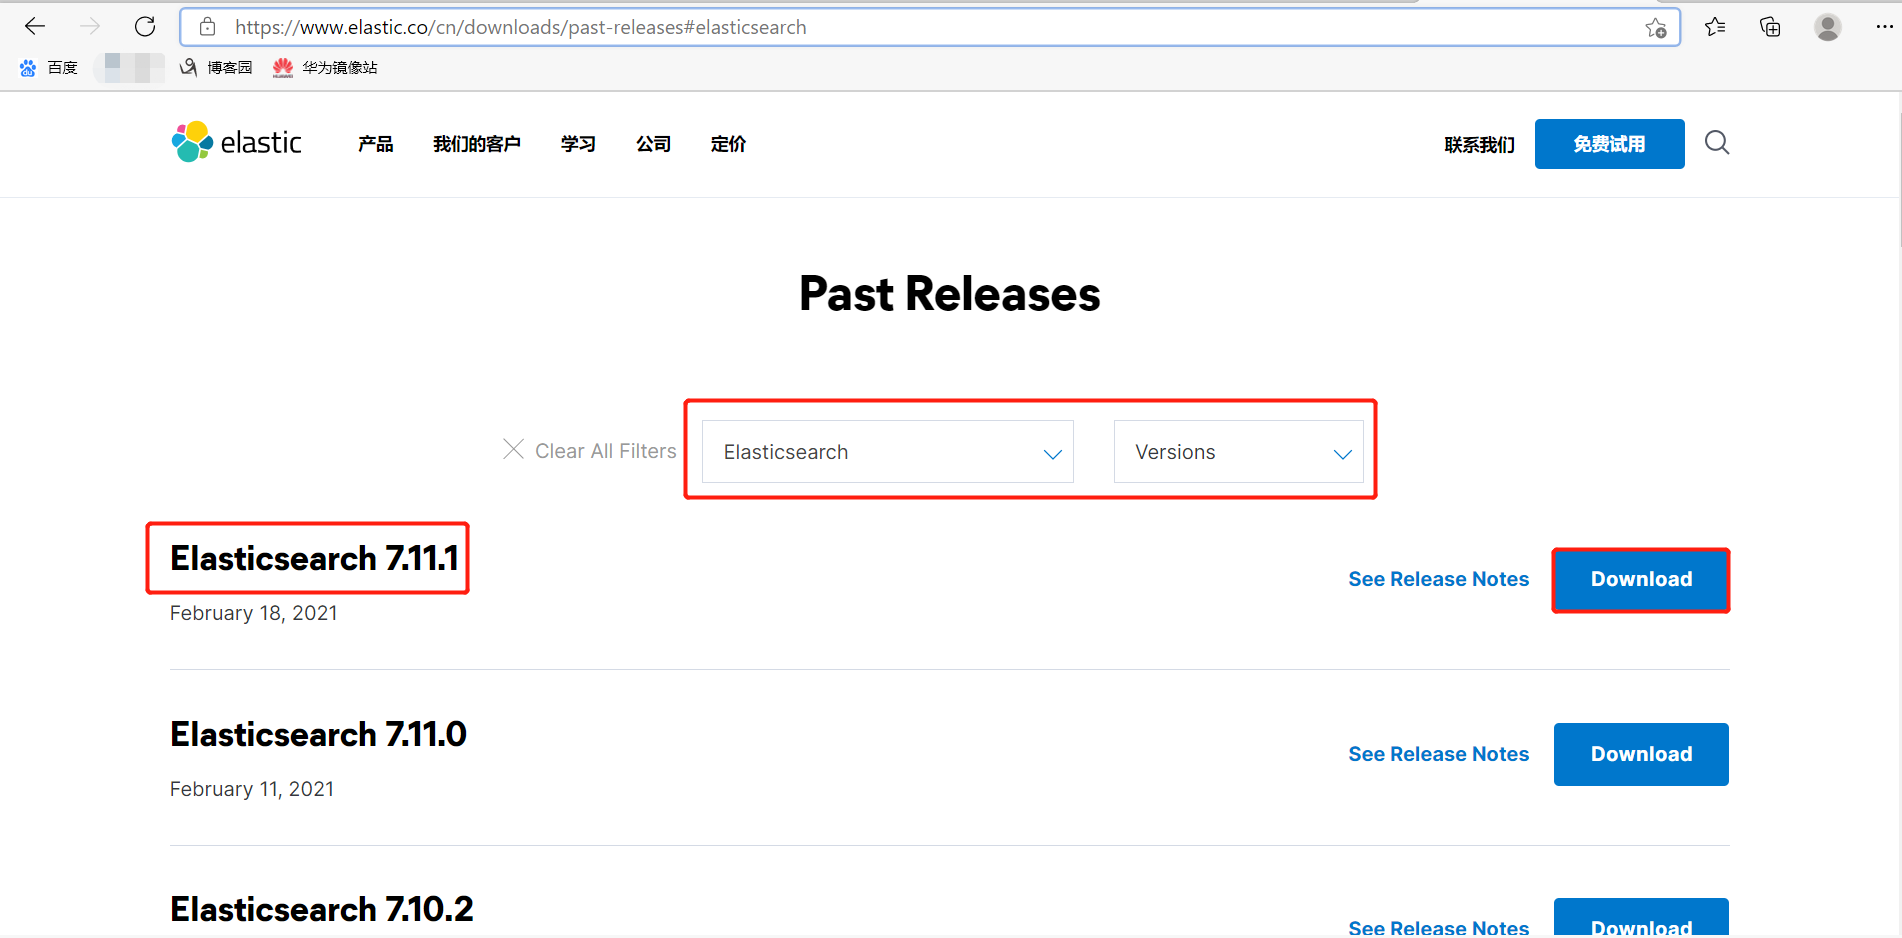Click the Elasticsearch 7.10.2 heading

tap(322, 909)
